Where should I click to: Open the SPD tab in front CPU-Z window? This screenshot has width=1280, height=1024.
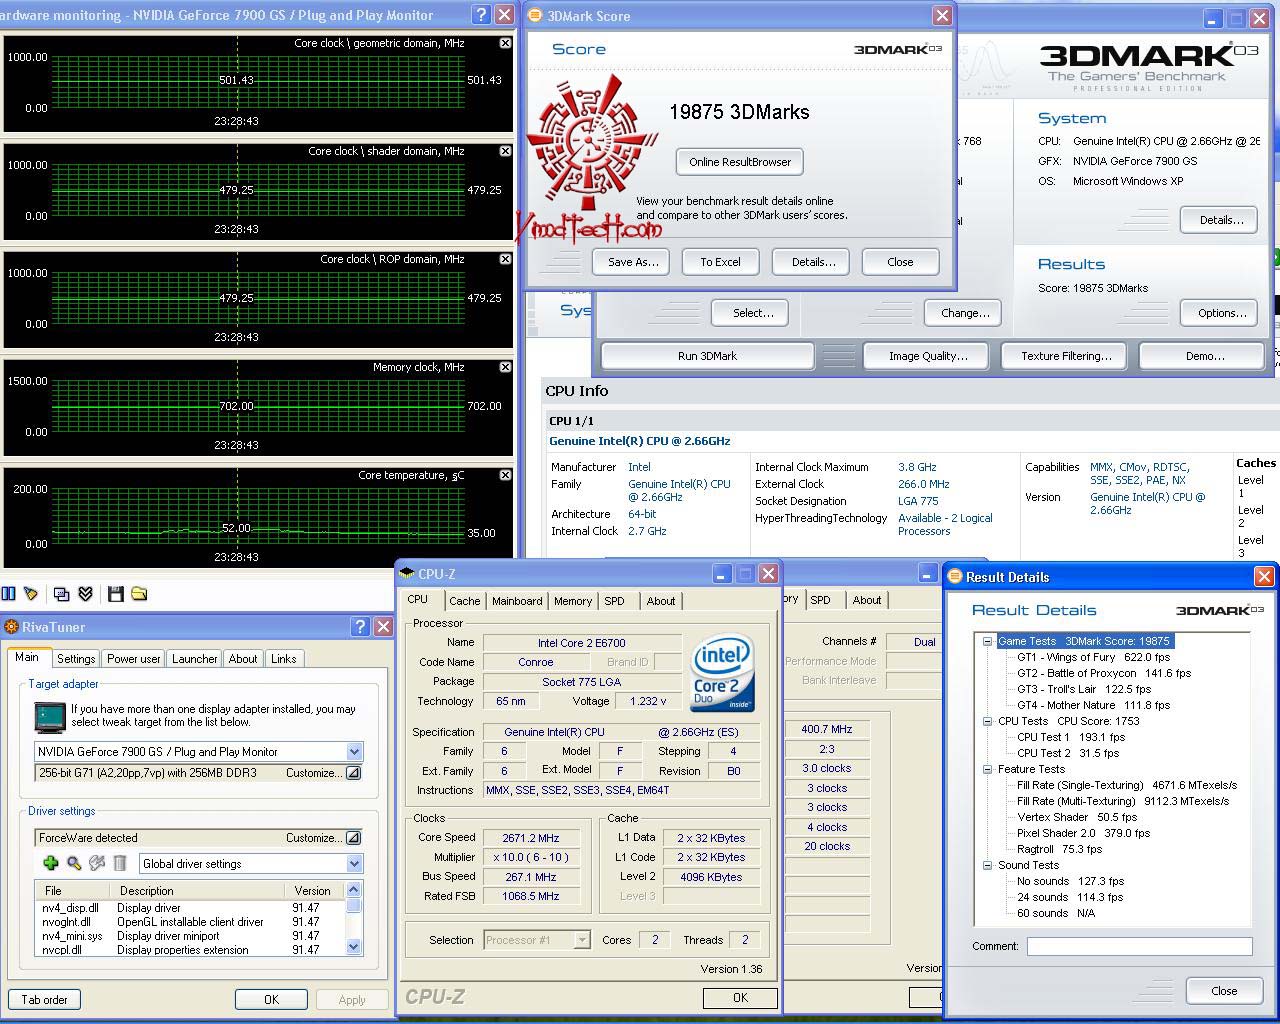pyautogui.click(x=614, y=601)
